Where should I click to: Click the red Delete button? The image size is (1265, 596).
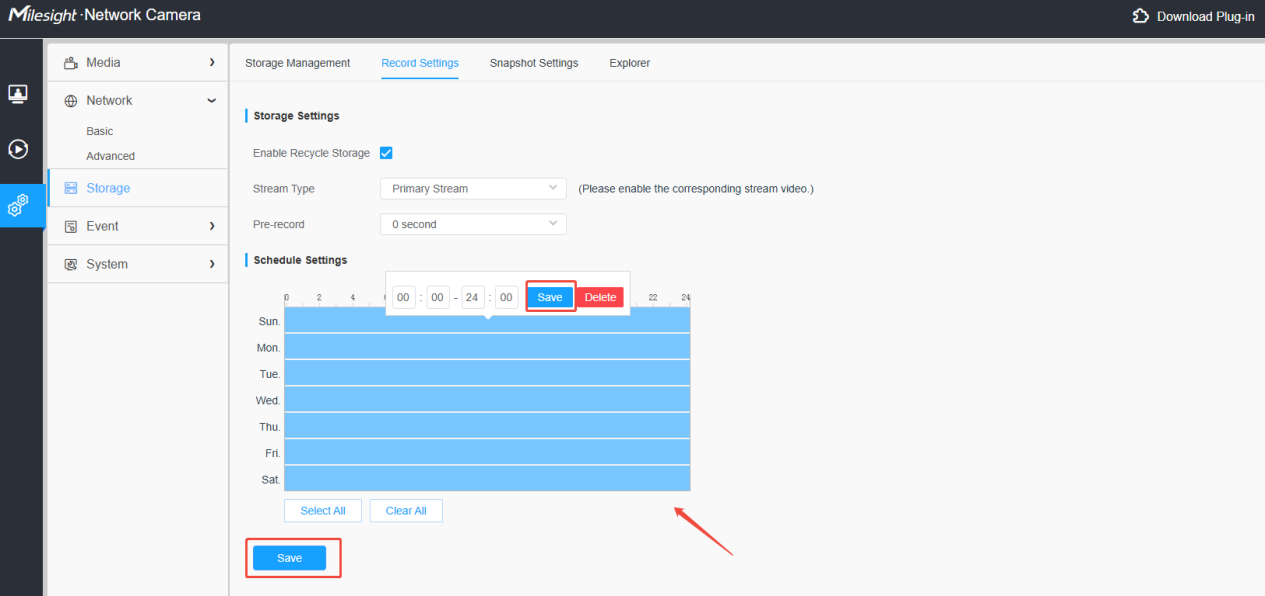click(600, 297)
